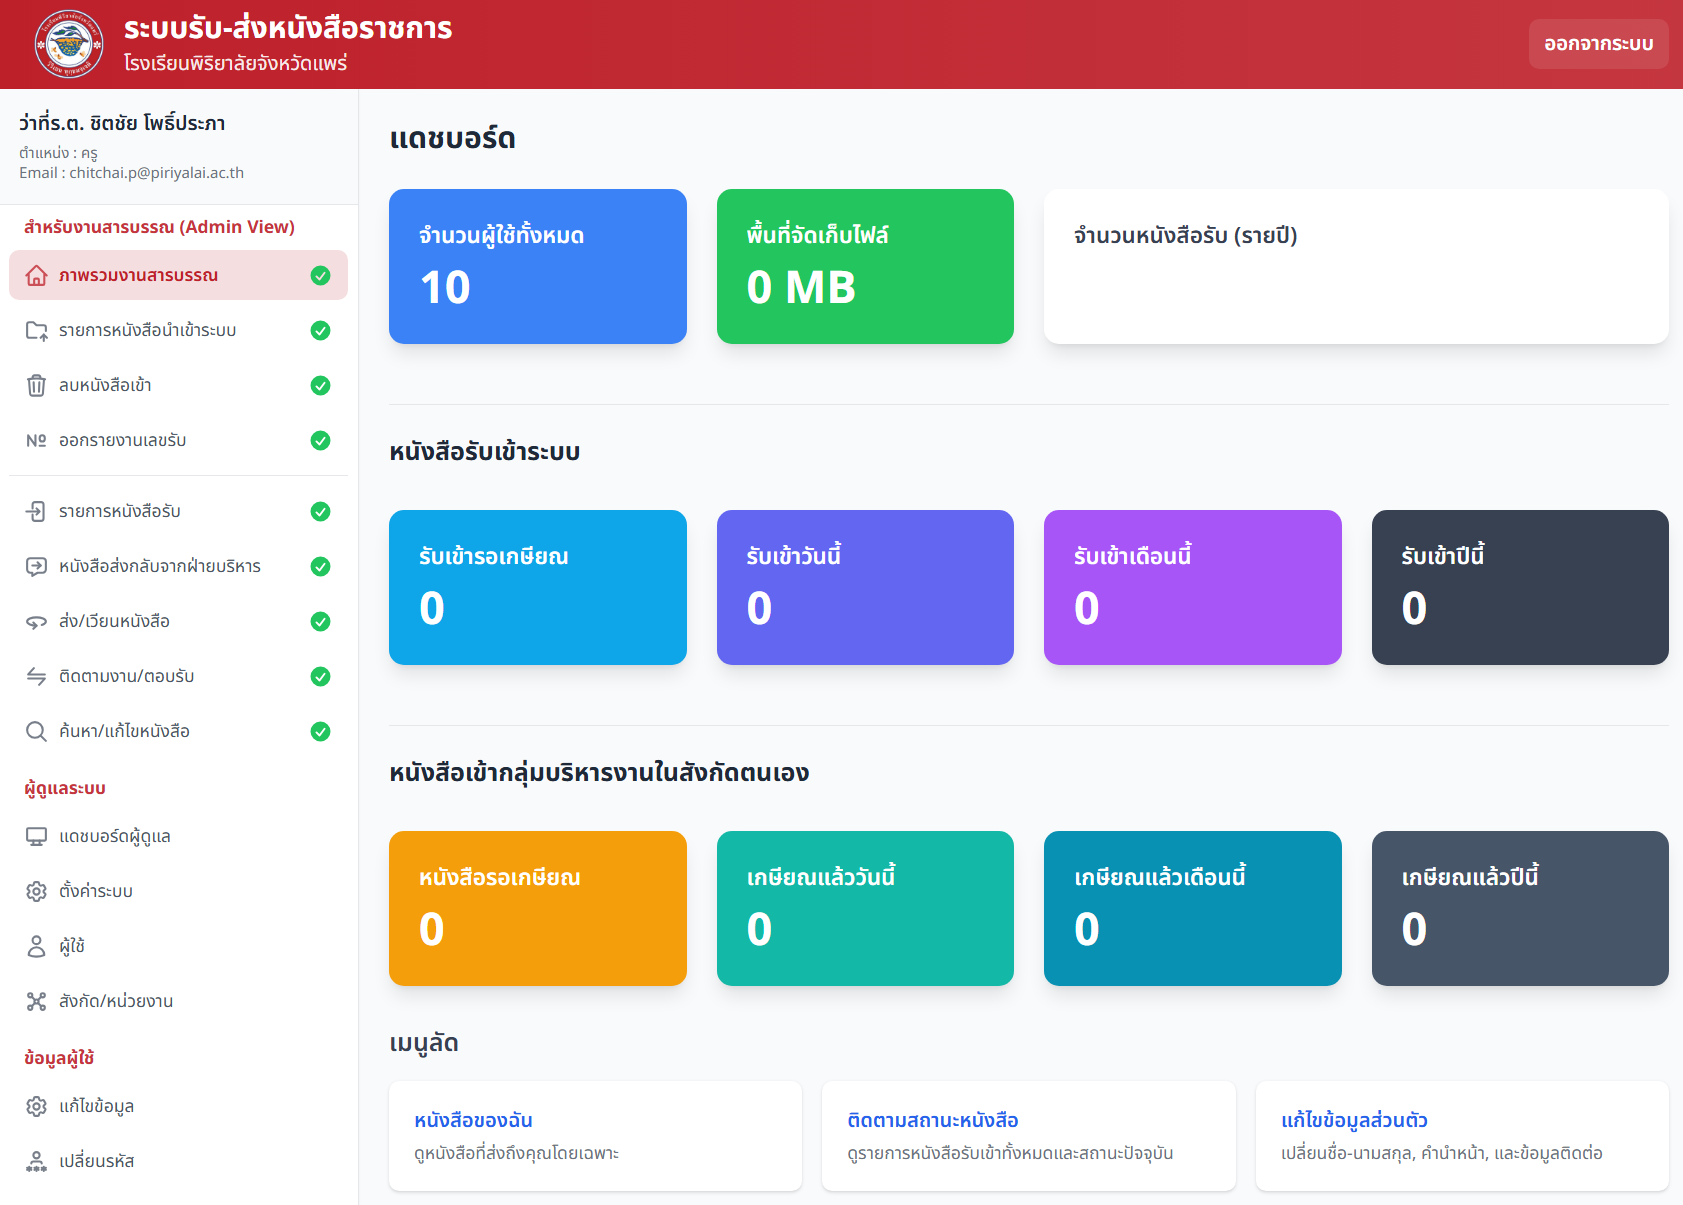
Task: Select ส่ง/เวียนหนังสือ in the sidebar
Action: [x=114, y=621]
